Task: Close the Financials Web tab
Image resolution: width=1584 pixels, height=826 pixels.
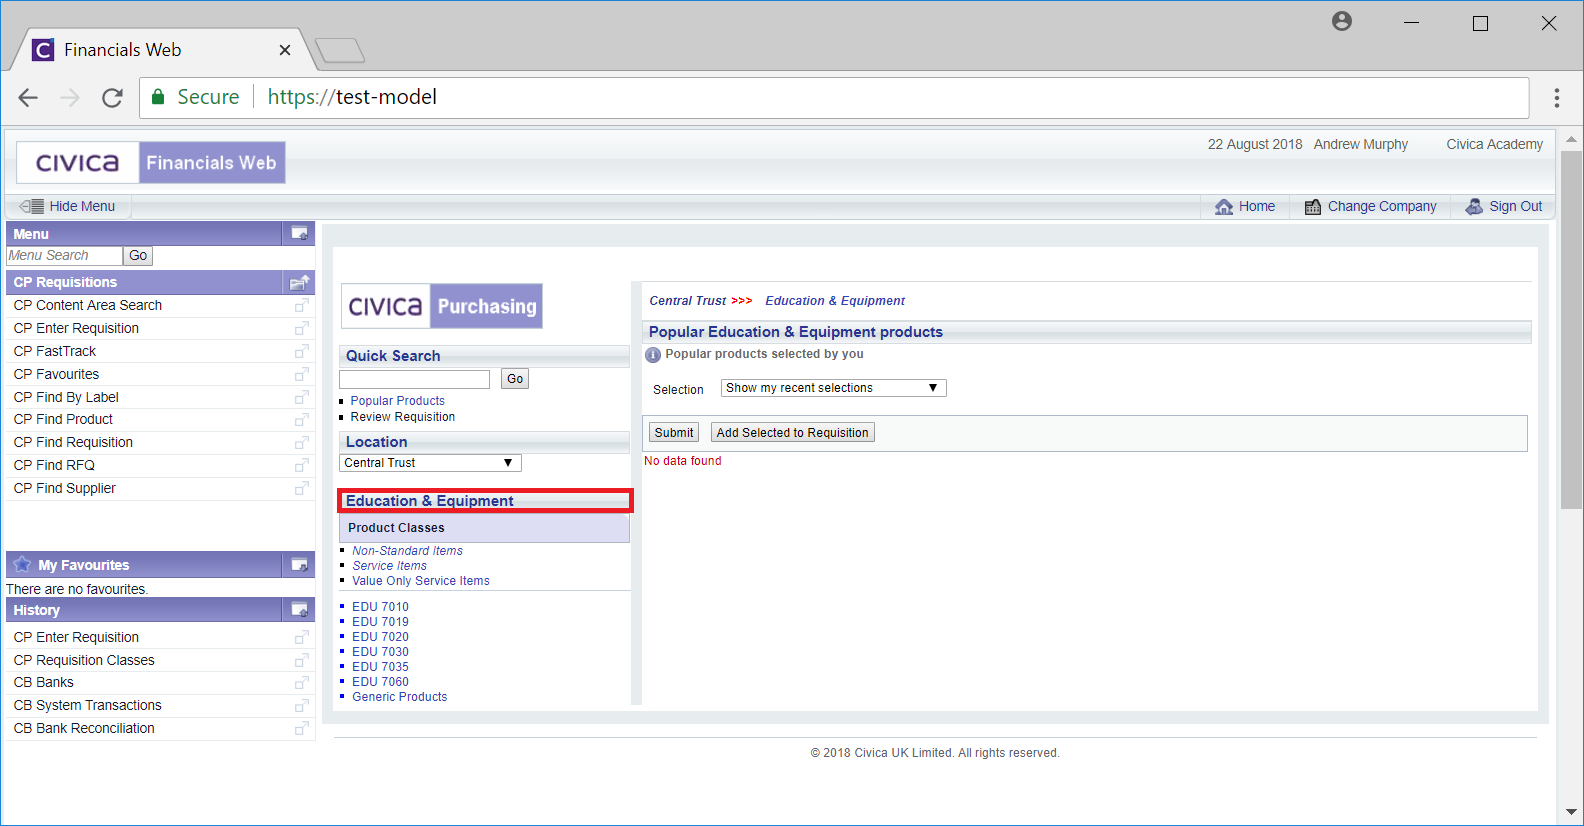Action: coord(285,50)
